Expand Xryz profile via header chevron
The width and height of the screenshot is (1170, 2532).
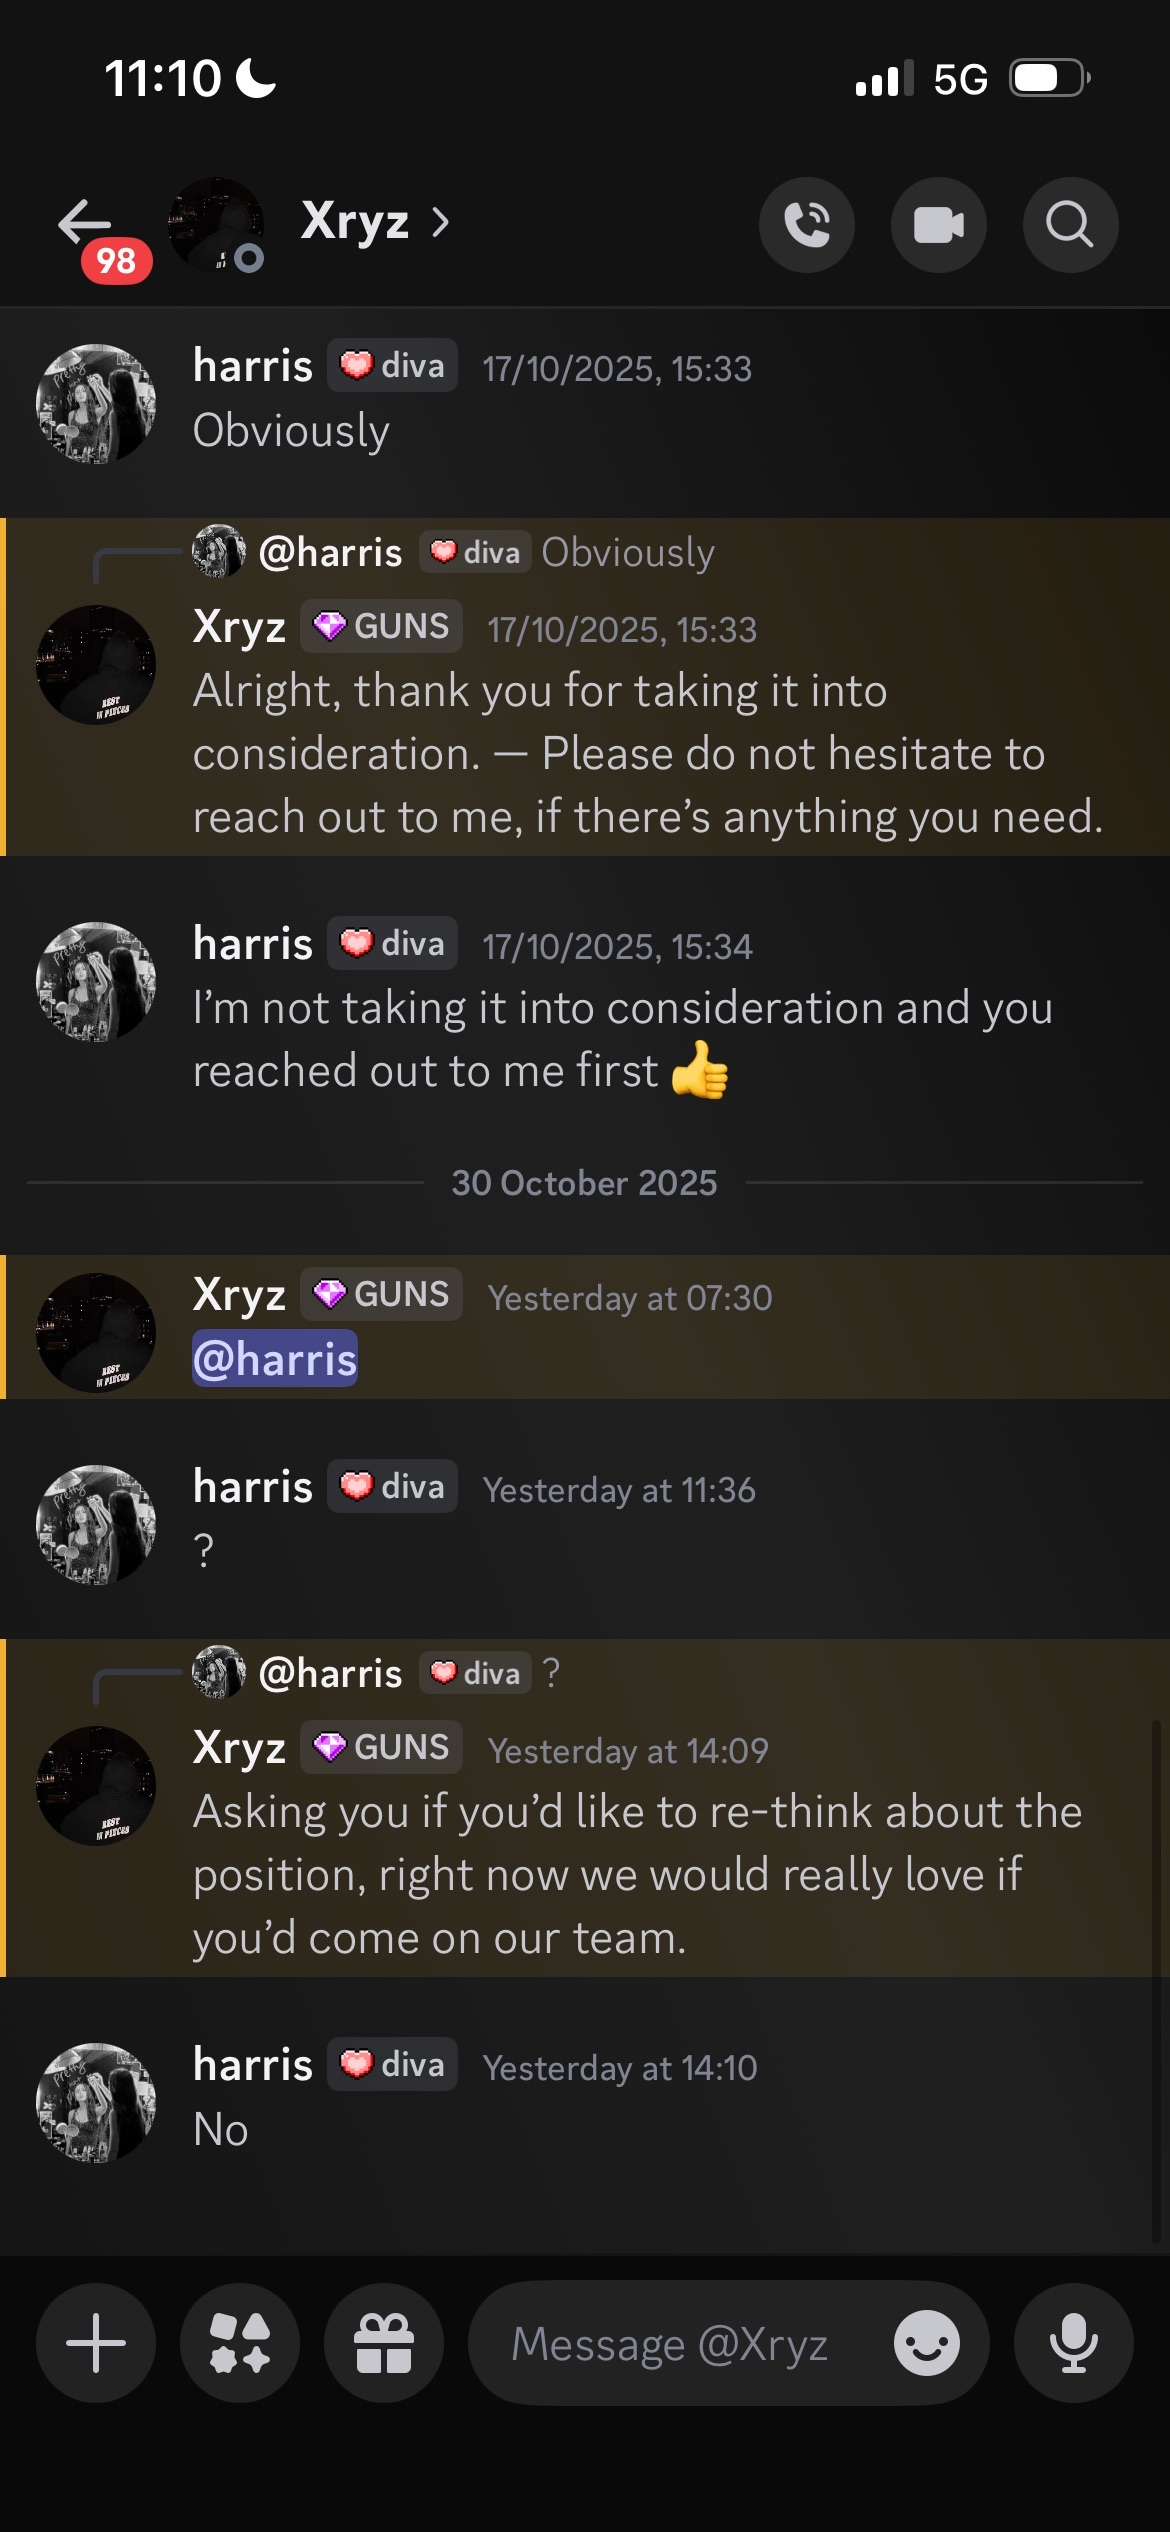pos(441,222)
